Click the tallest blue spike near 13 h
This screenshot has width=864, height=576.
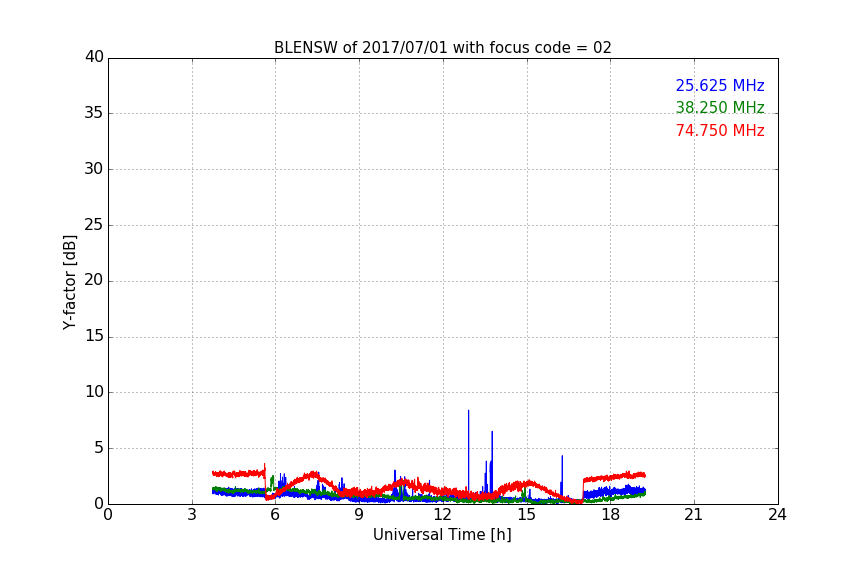[x=468, y=452]
